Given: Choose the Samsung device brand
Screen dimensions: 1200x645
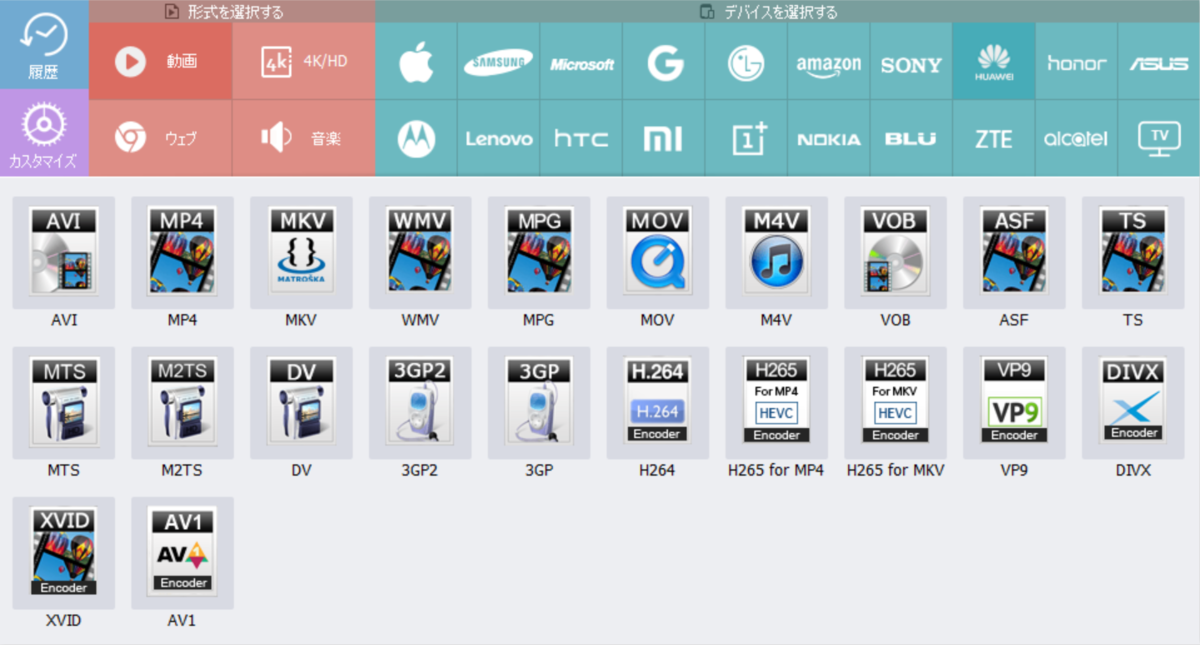Looking at the screenshot, I should (499, 62).
